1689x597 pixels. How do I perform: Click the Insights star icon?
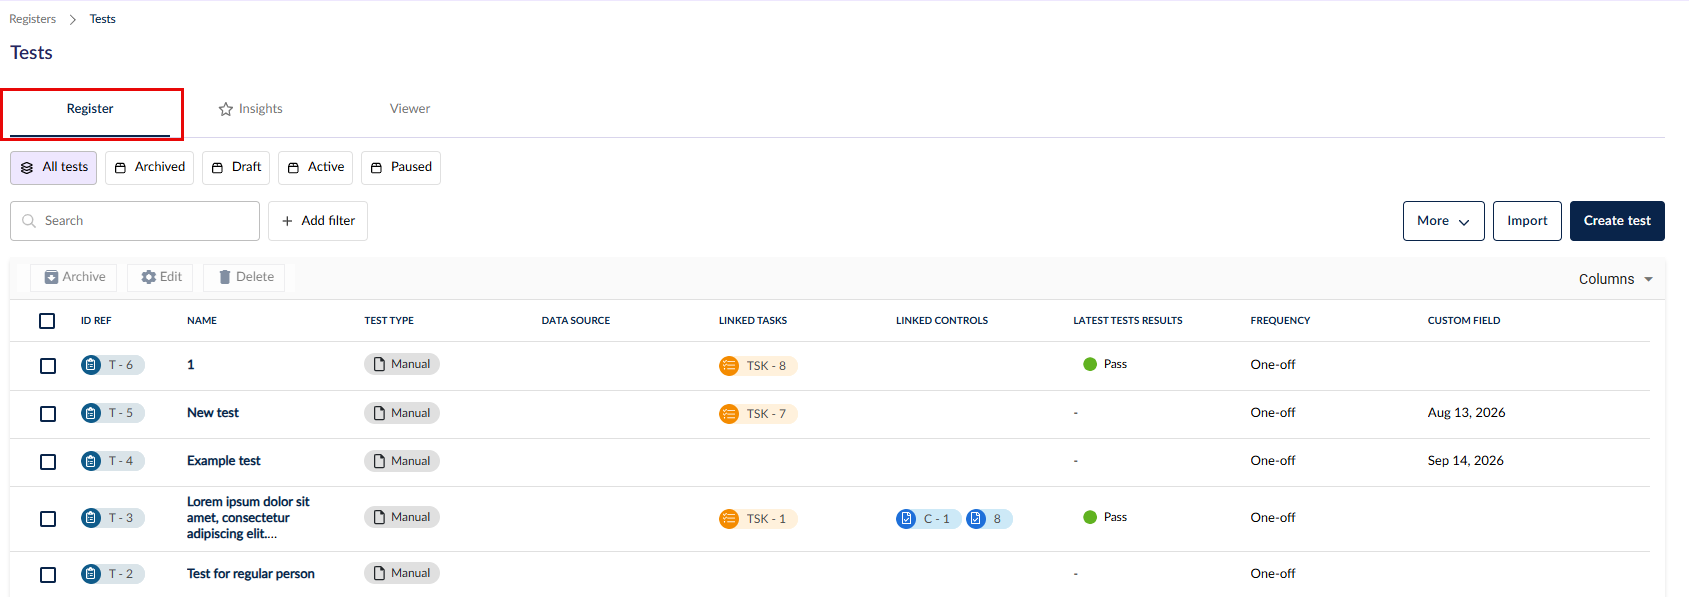(226, 109)
